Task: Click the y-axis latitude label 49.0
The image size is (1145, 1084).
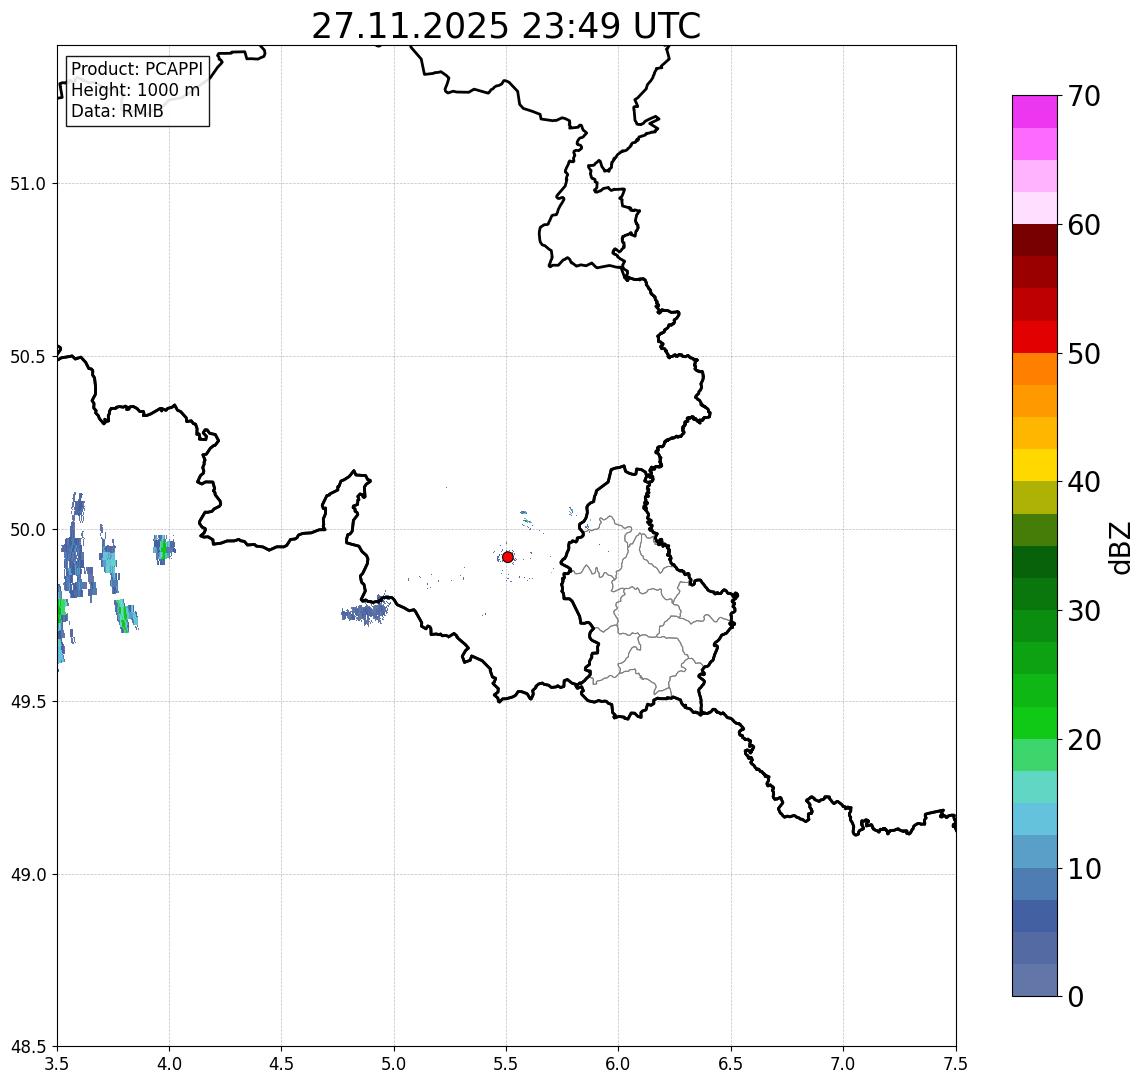Action: click(x=28, y=874)
